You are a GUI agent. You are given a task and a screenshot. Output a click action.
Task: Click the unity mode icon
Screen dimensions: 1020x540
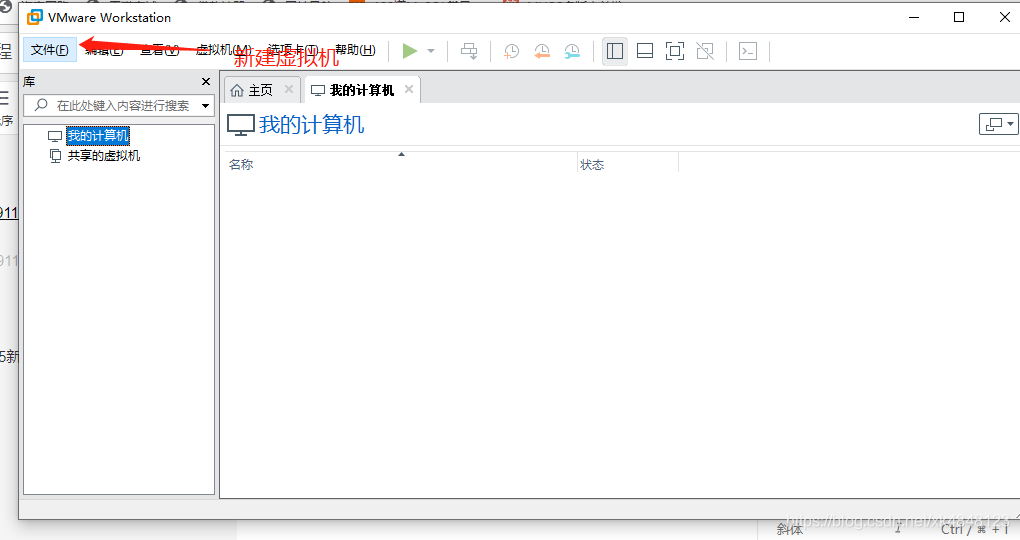[x=705, y=51]
